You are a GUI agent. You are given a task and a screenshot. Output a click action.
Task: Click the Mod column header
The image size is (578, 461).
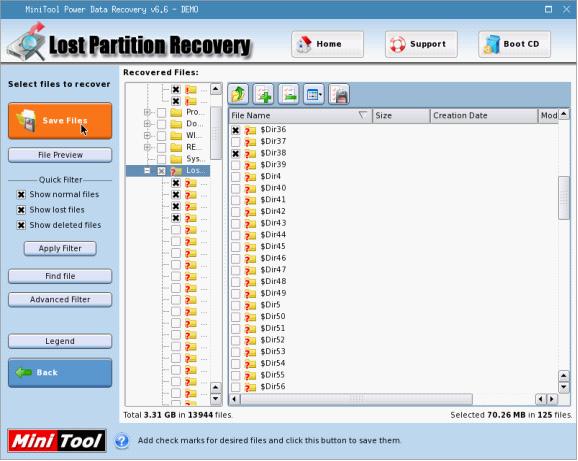[x=548, y=116]
